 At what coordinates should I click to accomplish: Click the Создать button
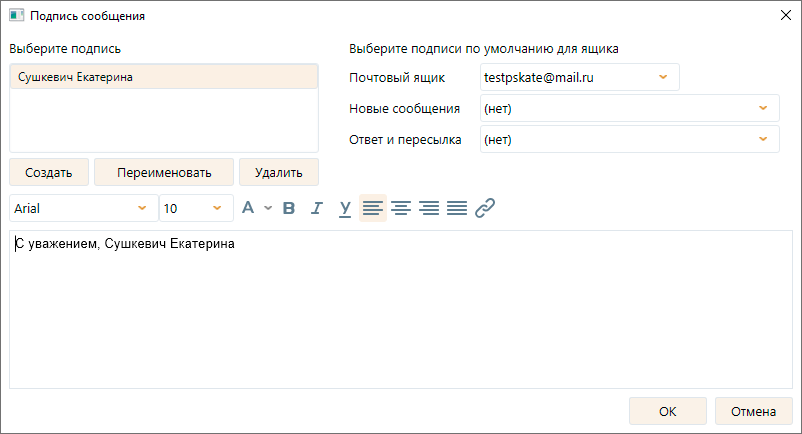pyautogui.click(x=48, y=172)
